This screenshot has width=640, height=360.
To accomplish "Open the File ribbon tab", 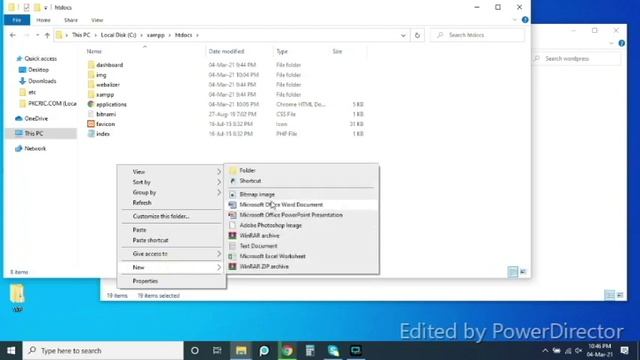I will click(17, 20).
